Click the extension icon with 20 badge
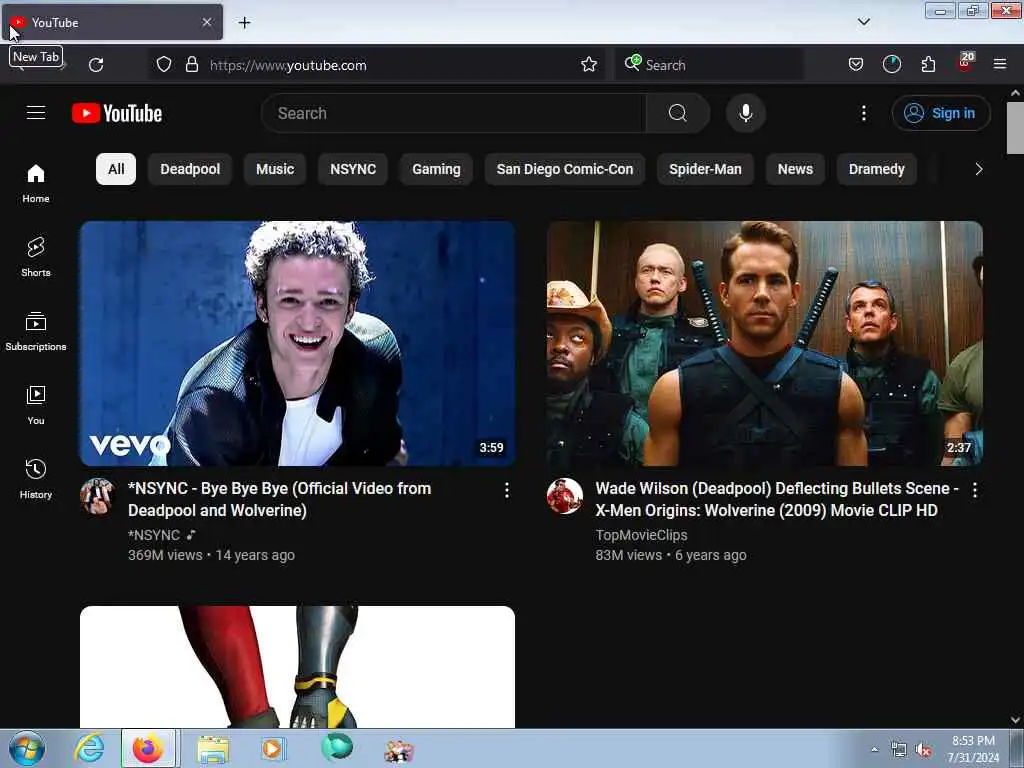This screenshot has width=1024, height=768. [x=965, y=63]
